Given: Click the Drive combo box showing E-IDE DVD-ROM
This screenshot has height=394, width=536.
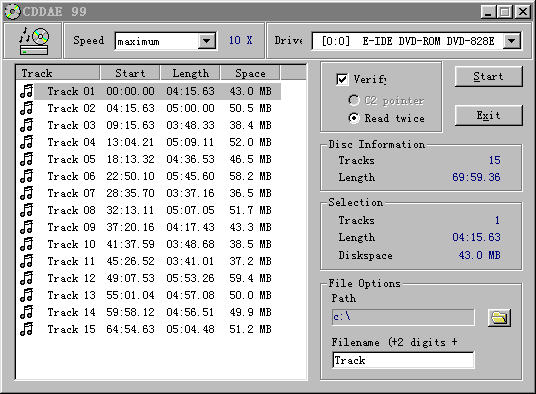Looking at the screenshot, I should [416, 41].
